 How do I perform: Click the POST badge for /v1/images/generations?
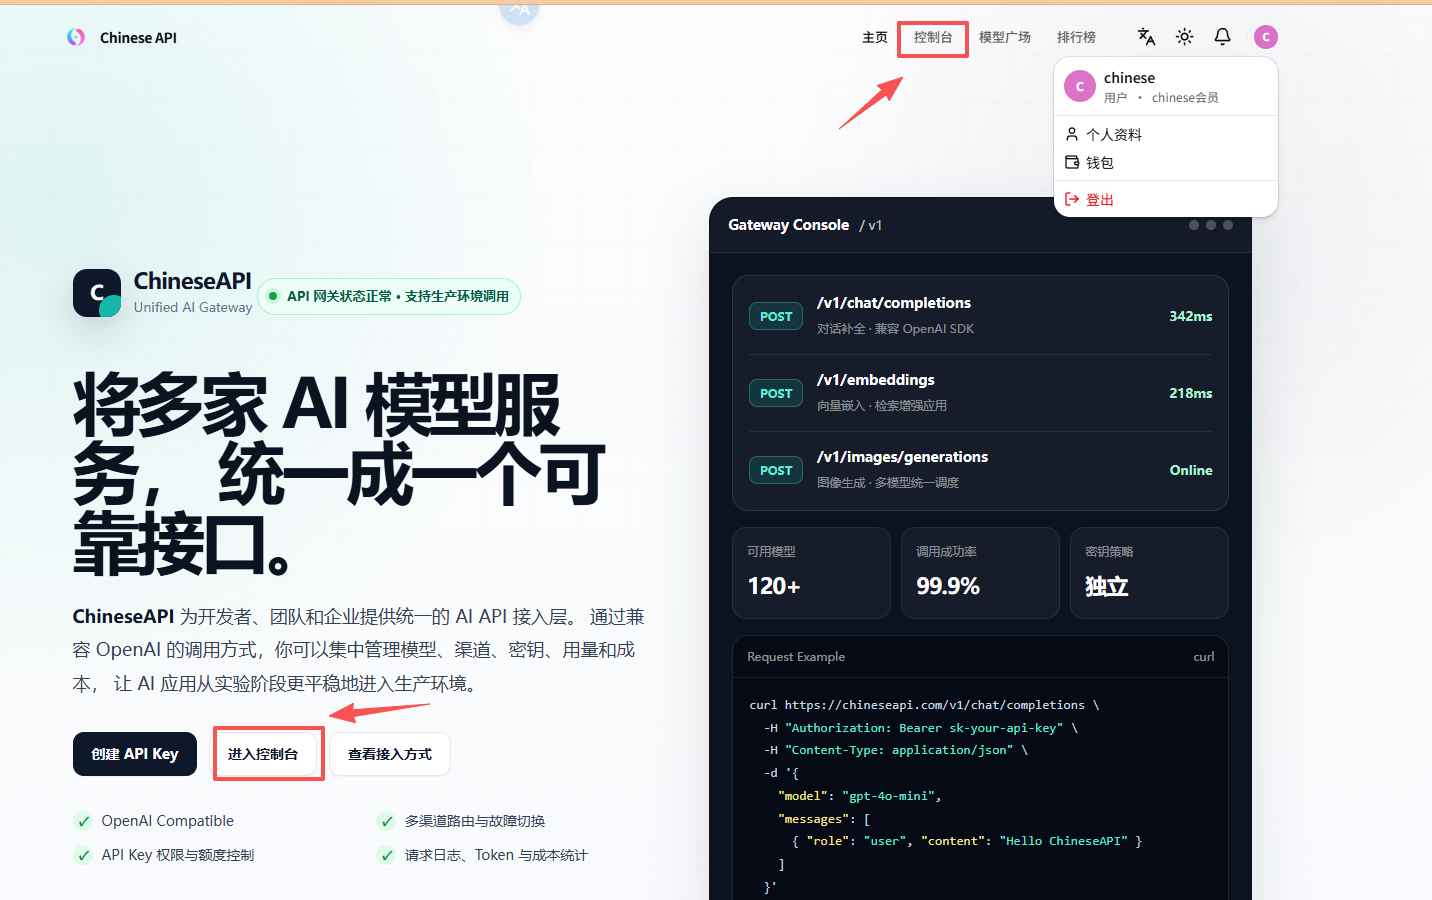[776, 470]
